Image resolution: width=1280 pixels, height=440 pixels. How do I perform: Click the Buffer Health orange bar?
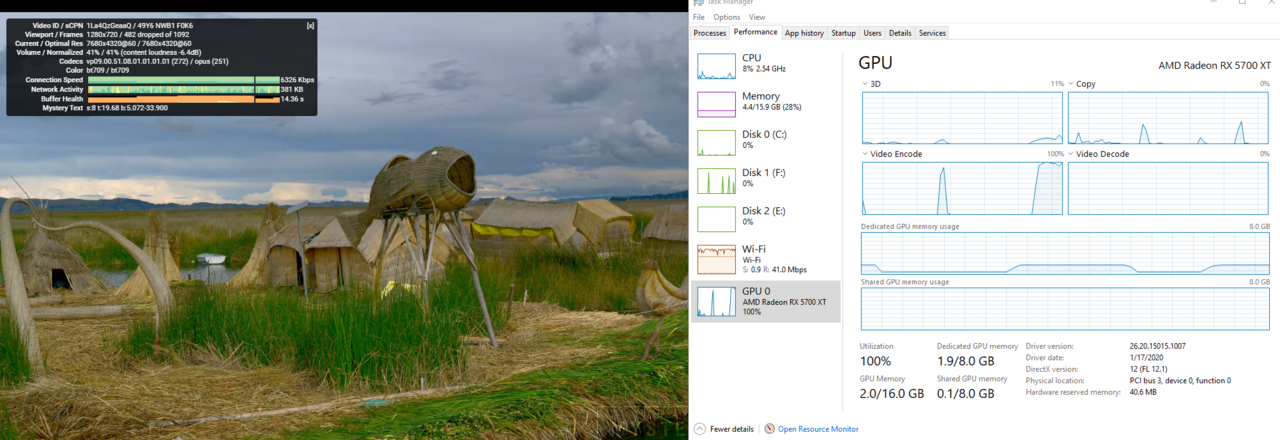[183, 99]
